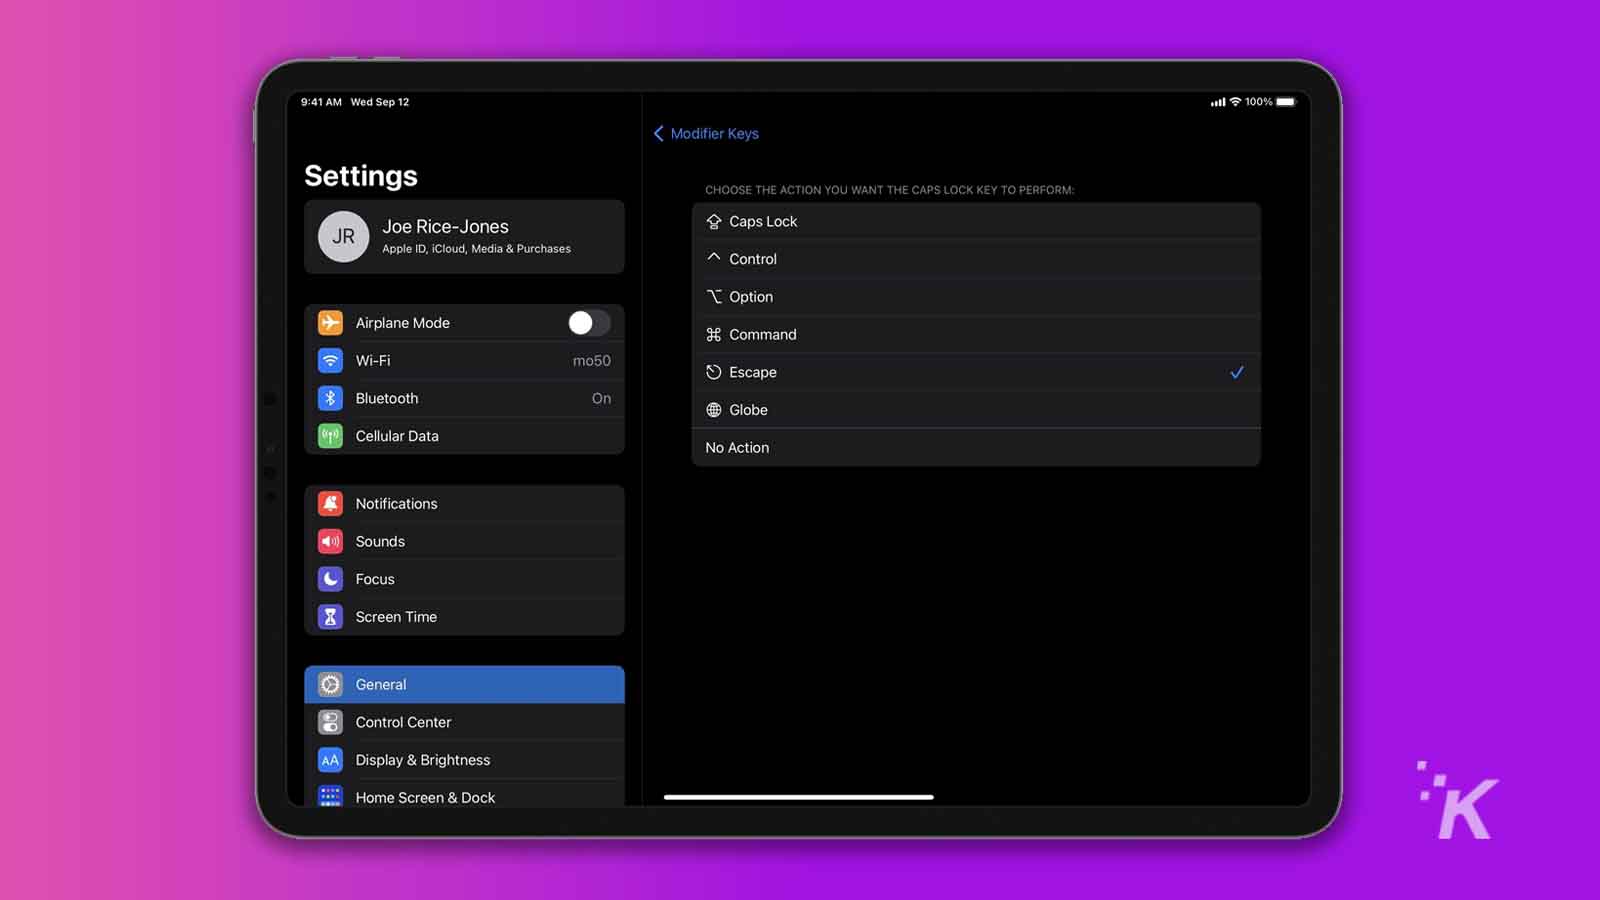Open Control Center settings
The width and height of the screenshot is (1600, 900).
tap(464, 722)
